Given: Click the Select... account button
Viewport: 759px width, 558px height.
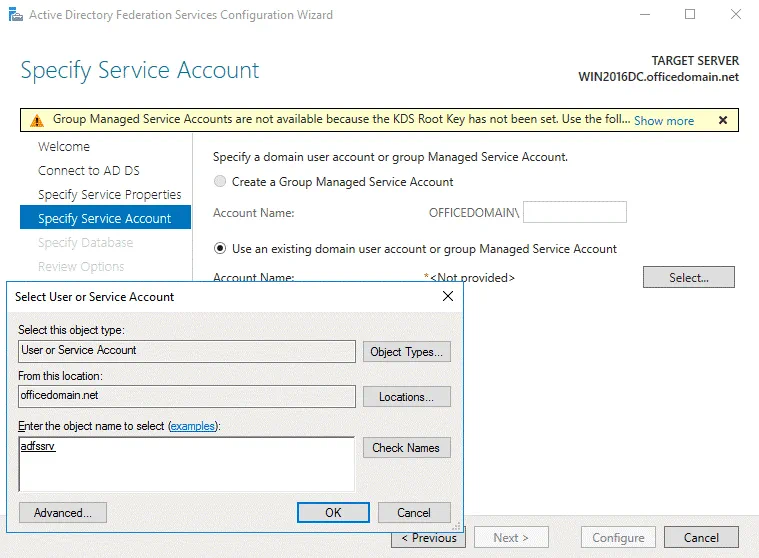Looking at the screenshot, I should click(688, 278).
